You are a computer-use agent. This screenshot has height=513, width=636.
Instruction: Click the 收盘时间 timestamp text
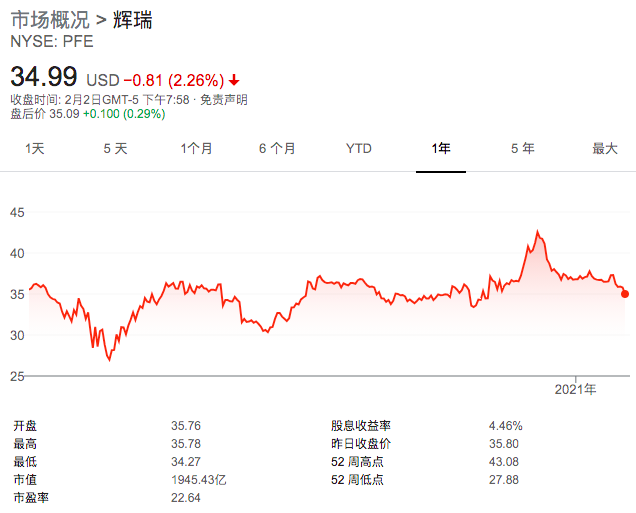tap(100, 99)
